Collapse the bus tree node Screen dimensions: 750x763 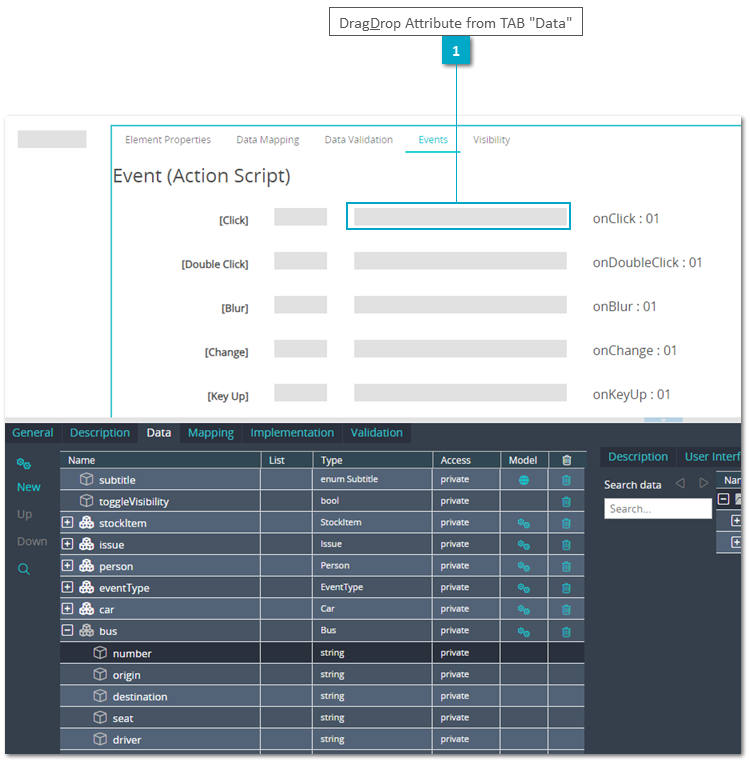tap(67, 630)
